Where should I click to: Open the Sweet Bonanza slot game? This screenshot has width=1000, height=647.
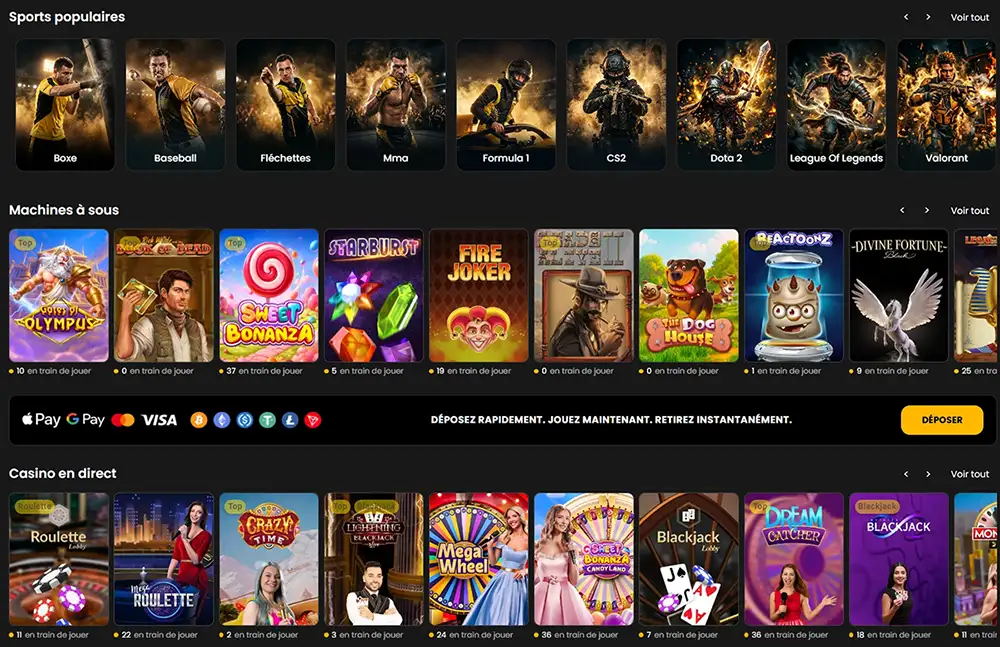point(268,296)
